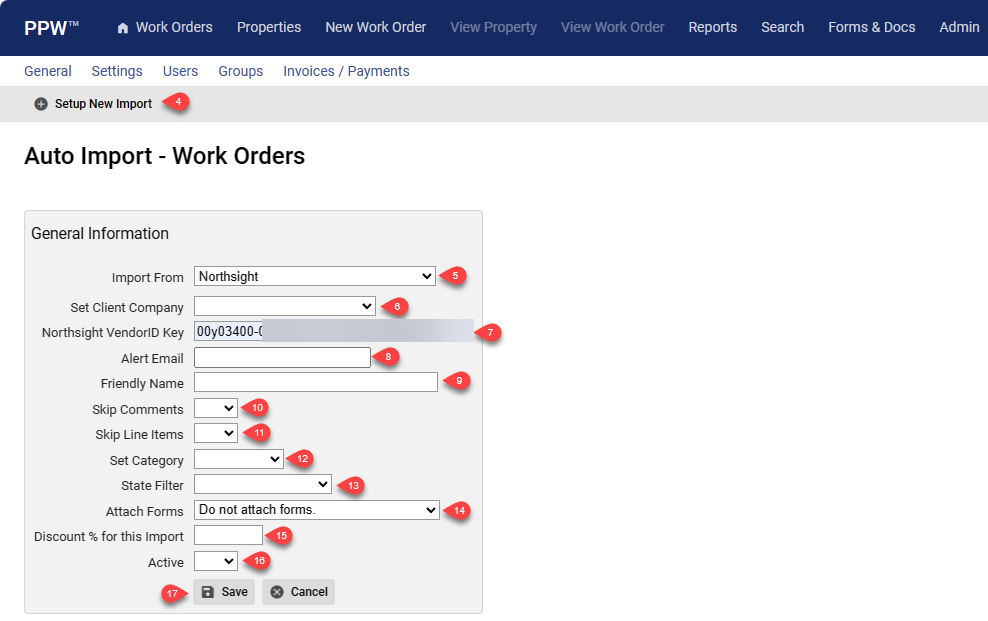Expand the Set Category dropdown

(x=239, y=459)
